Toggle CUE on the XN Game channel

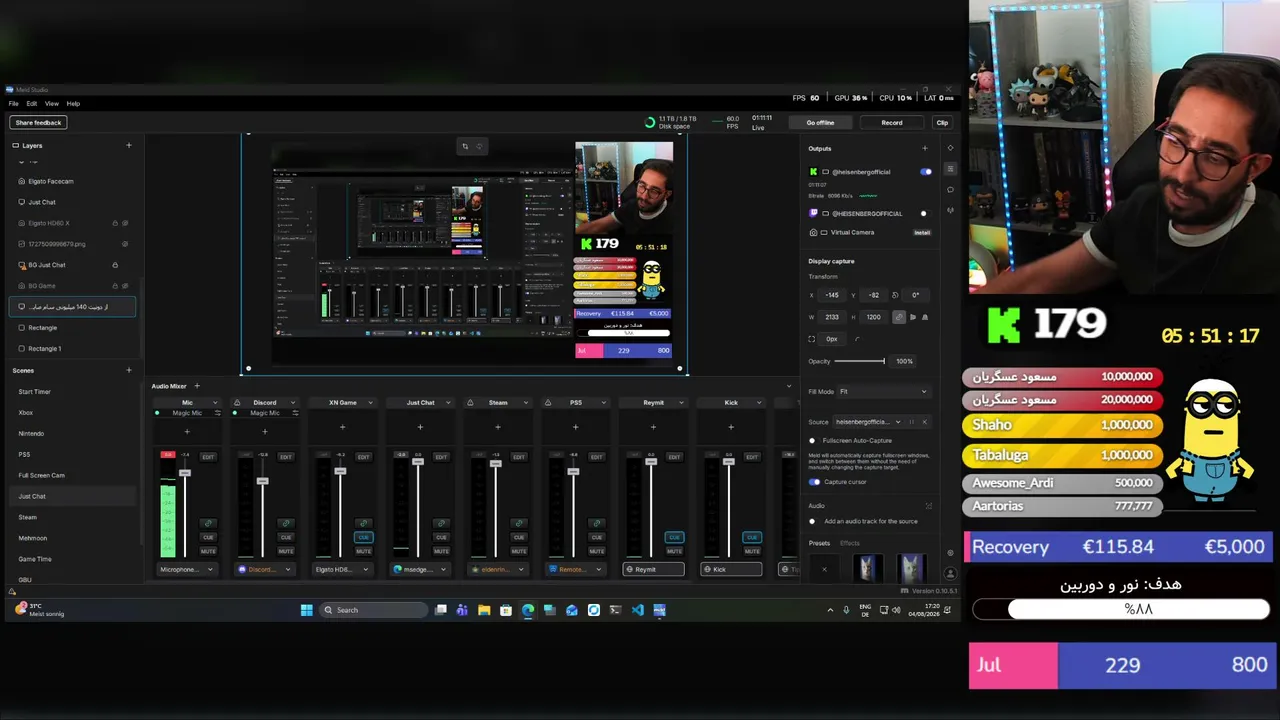363,537
